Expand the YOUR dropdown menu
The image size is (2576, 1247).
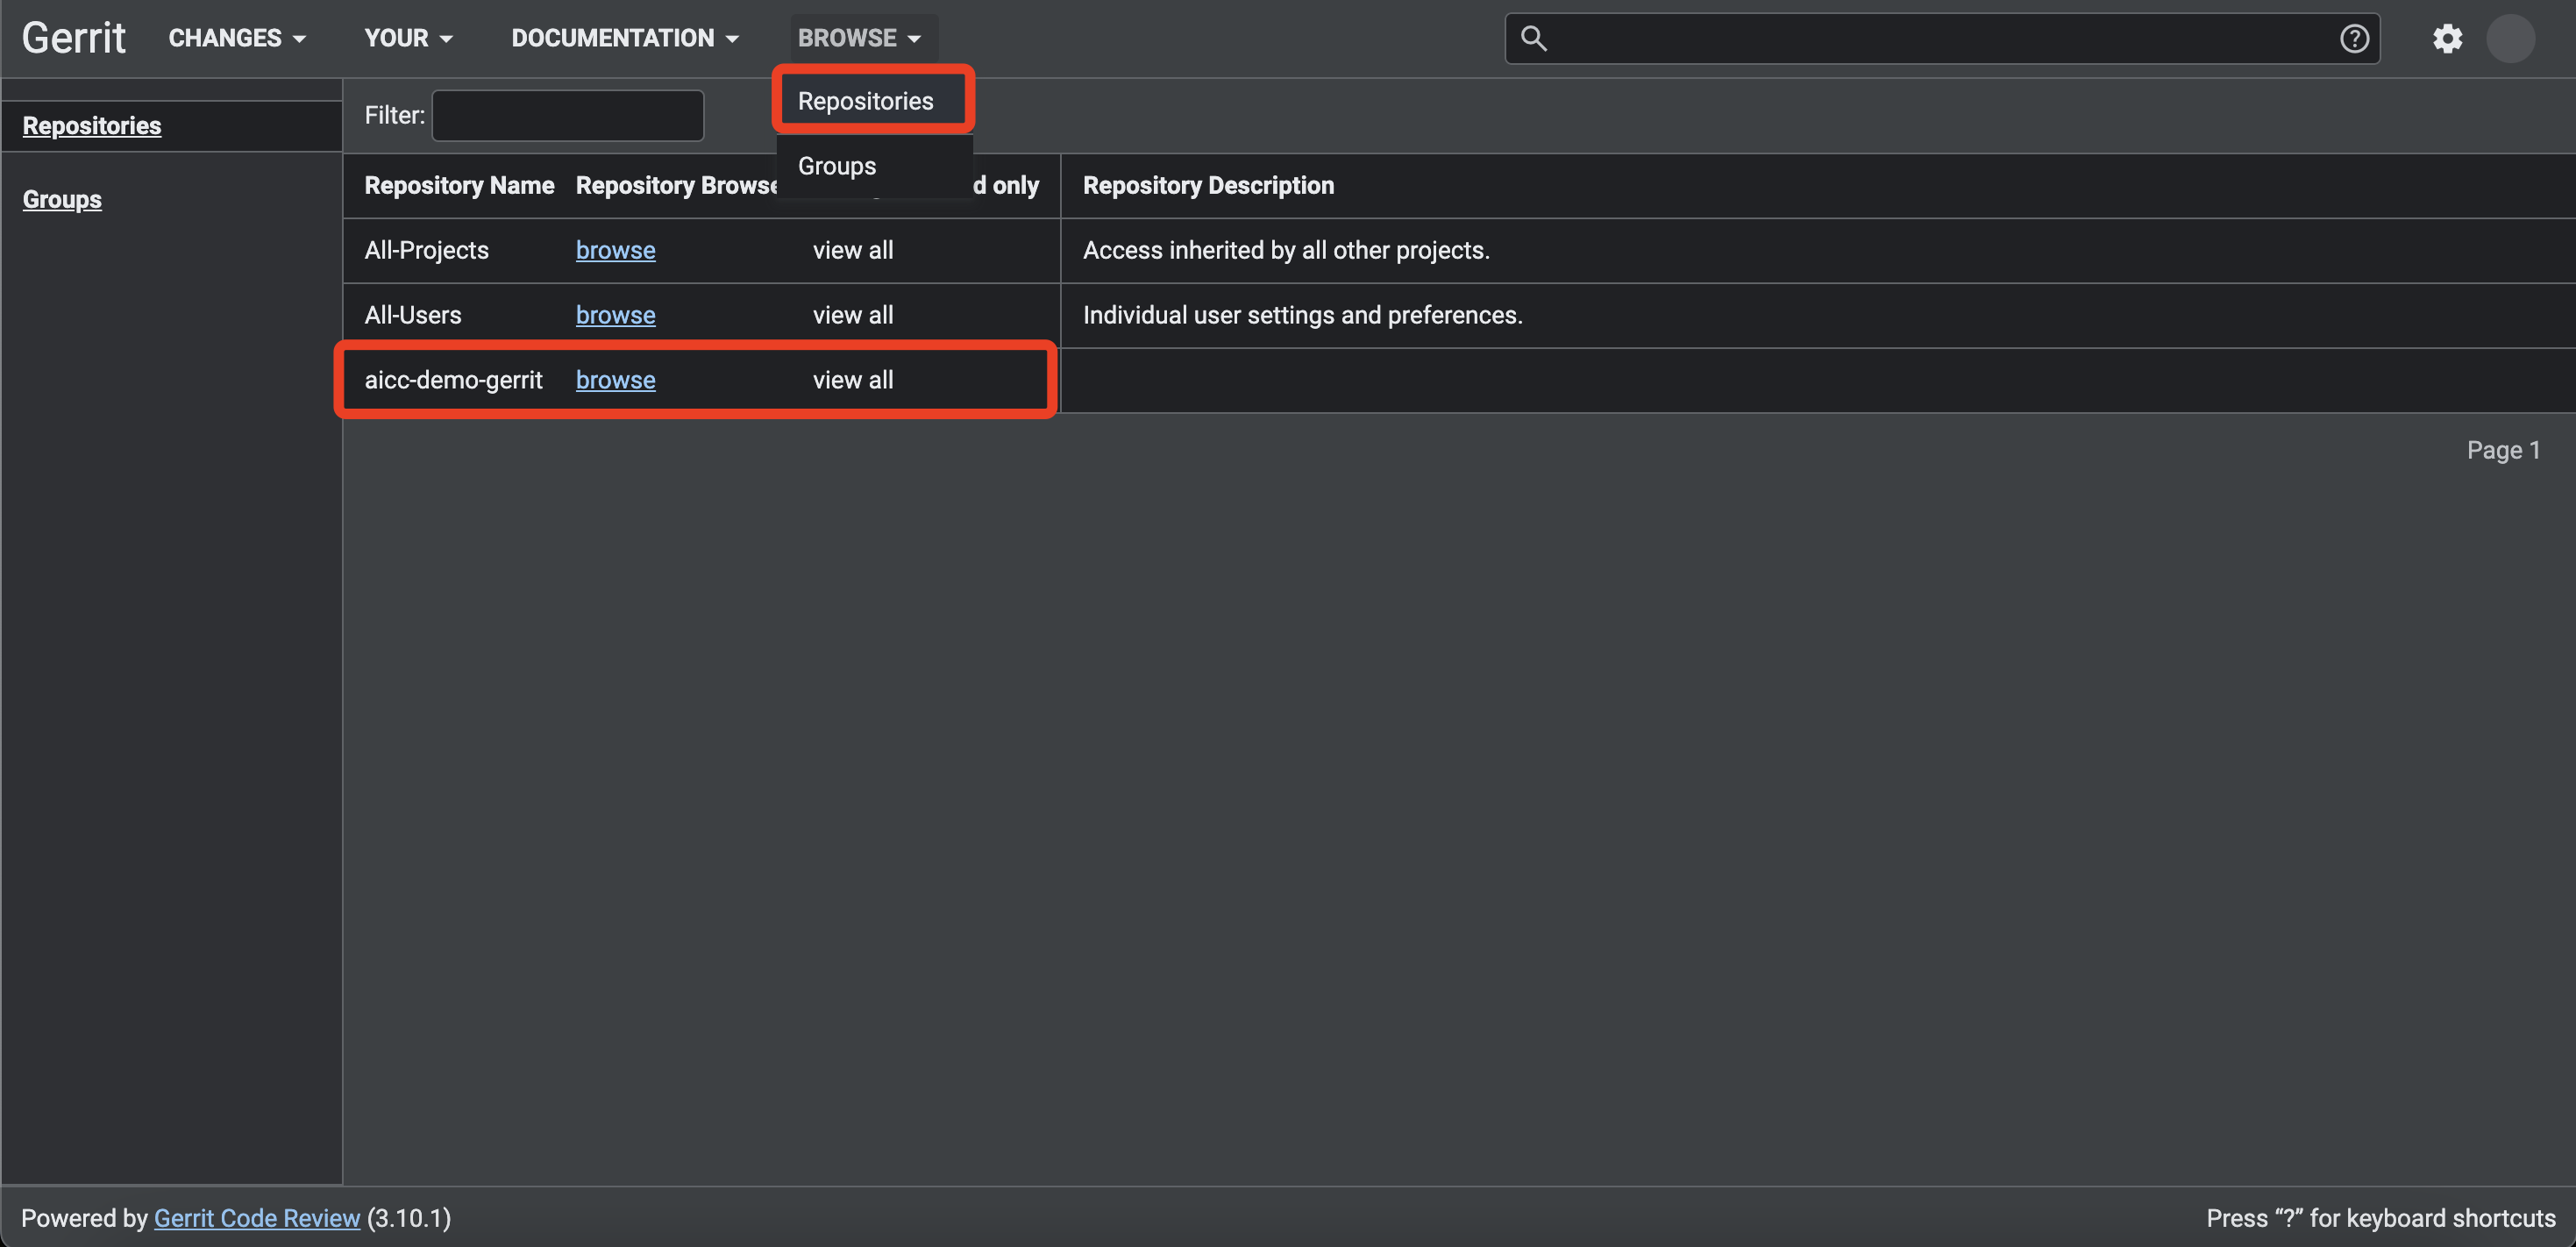tap(408, 38)
